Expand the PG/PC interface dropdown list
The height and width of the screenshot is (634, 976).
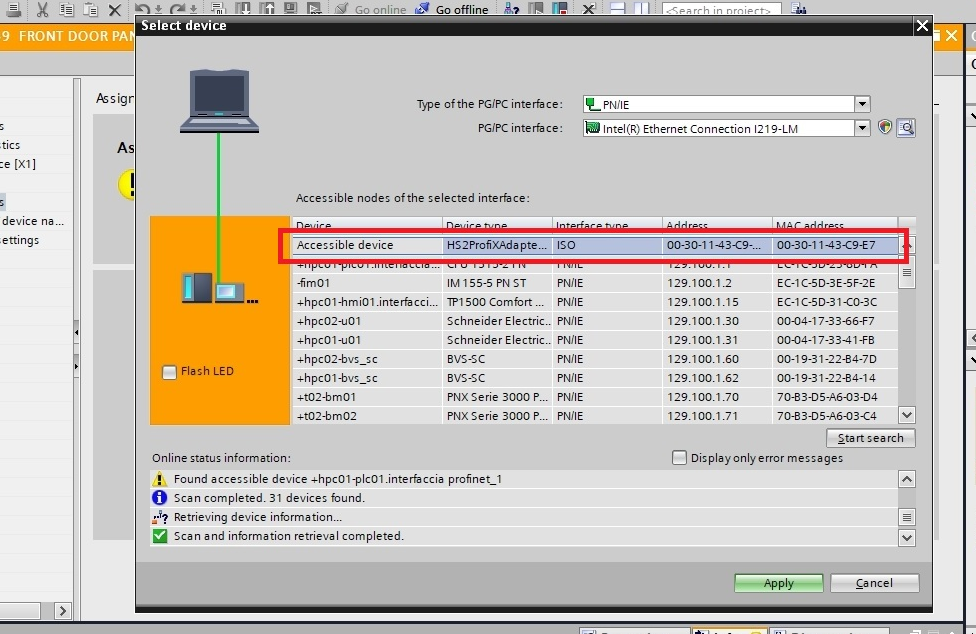coord(862,128)
